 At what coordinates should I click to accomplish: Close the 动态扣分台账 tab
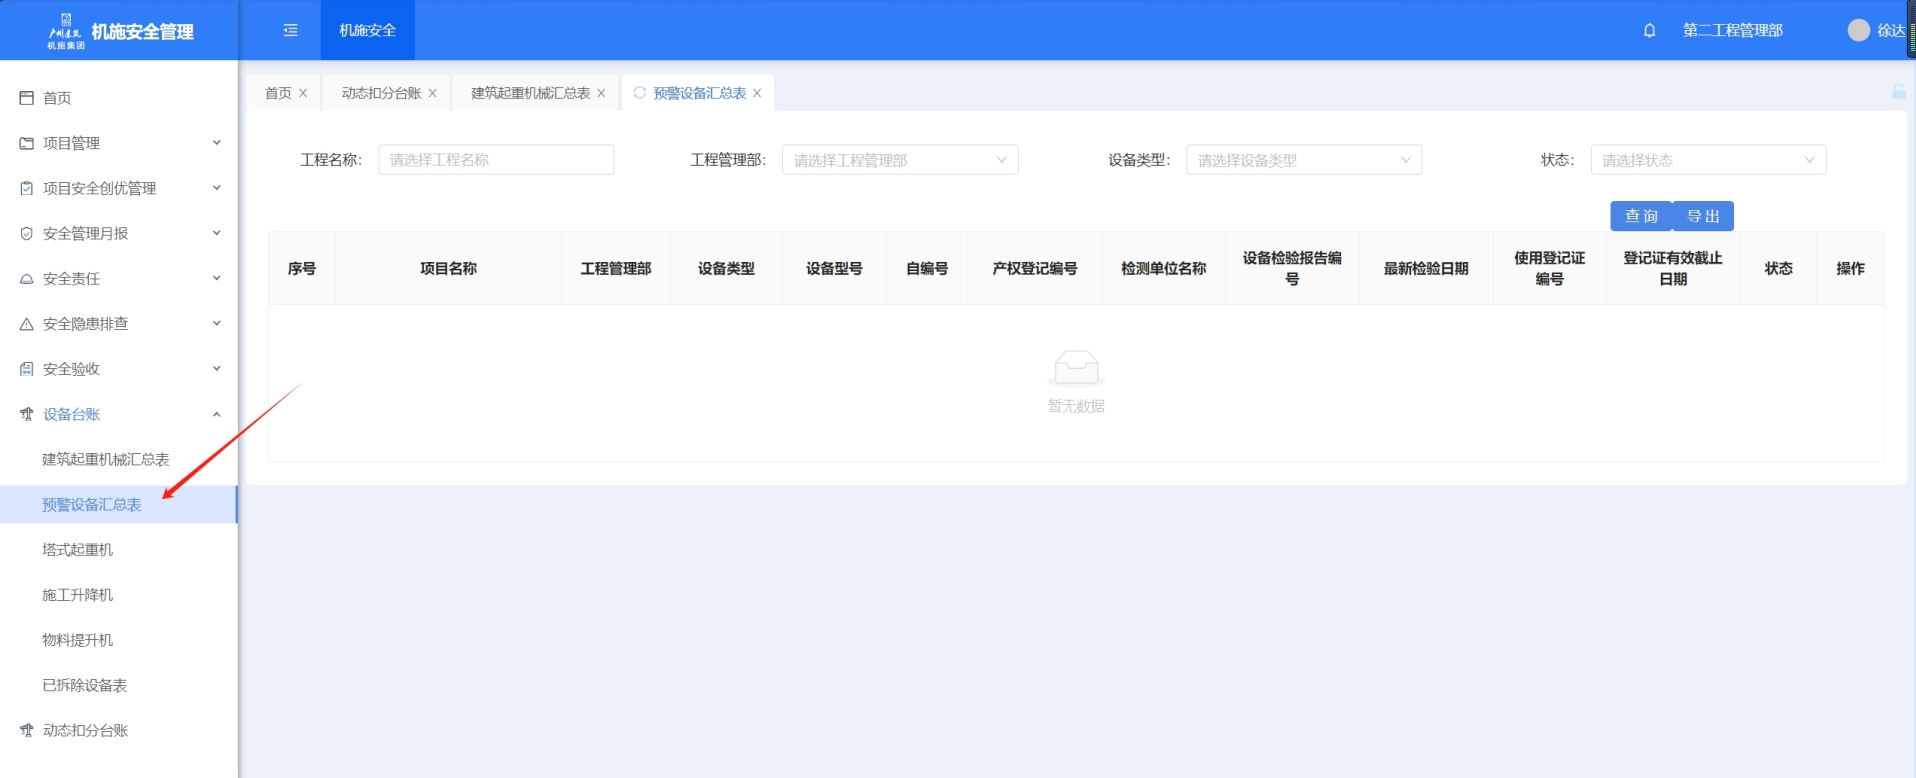tap(433, 93)
